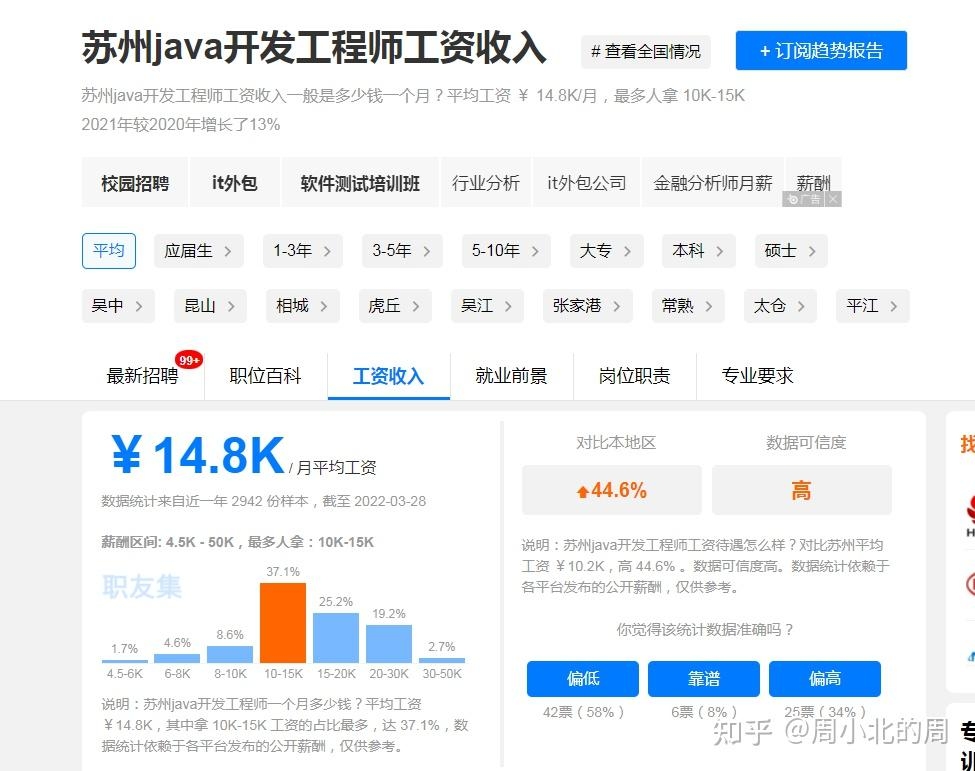Vote 偏低 on the statistics poll

pos(582,678)
